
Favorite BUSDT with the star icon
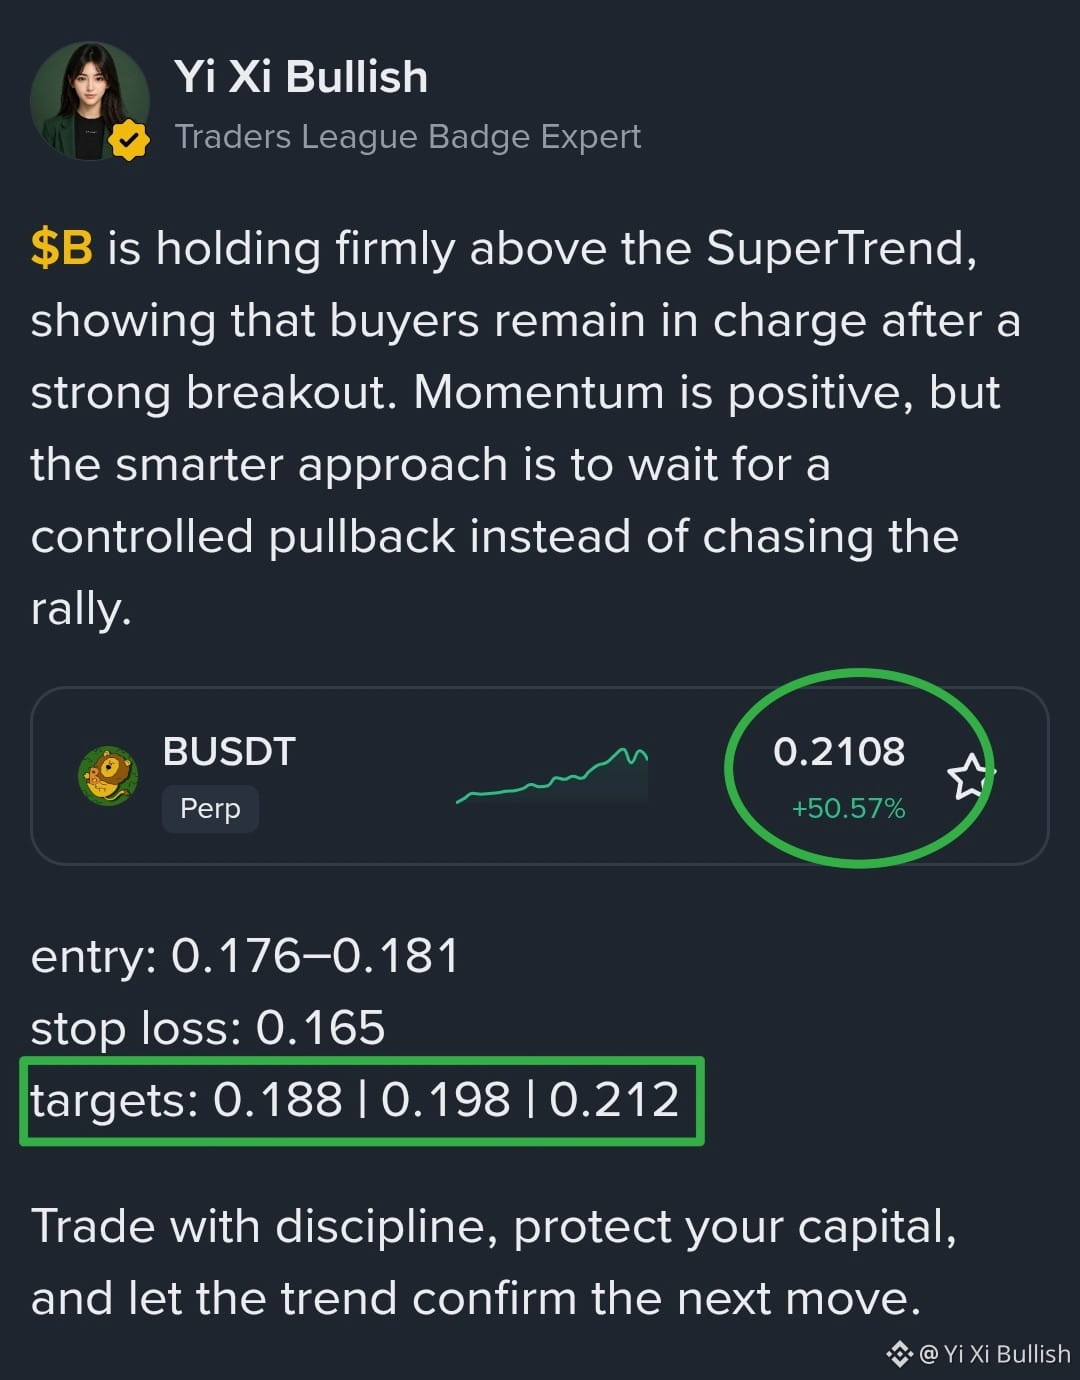point(970,777)
